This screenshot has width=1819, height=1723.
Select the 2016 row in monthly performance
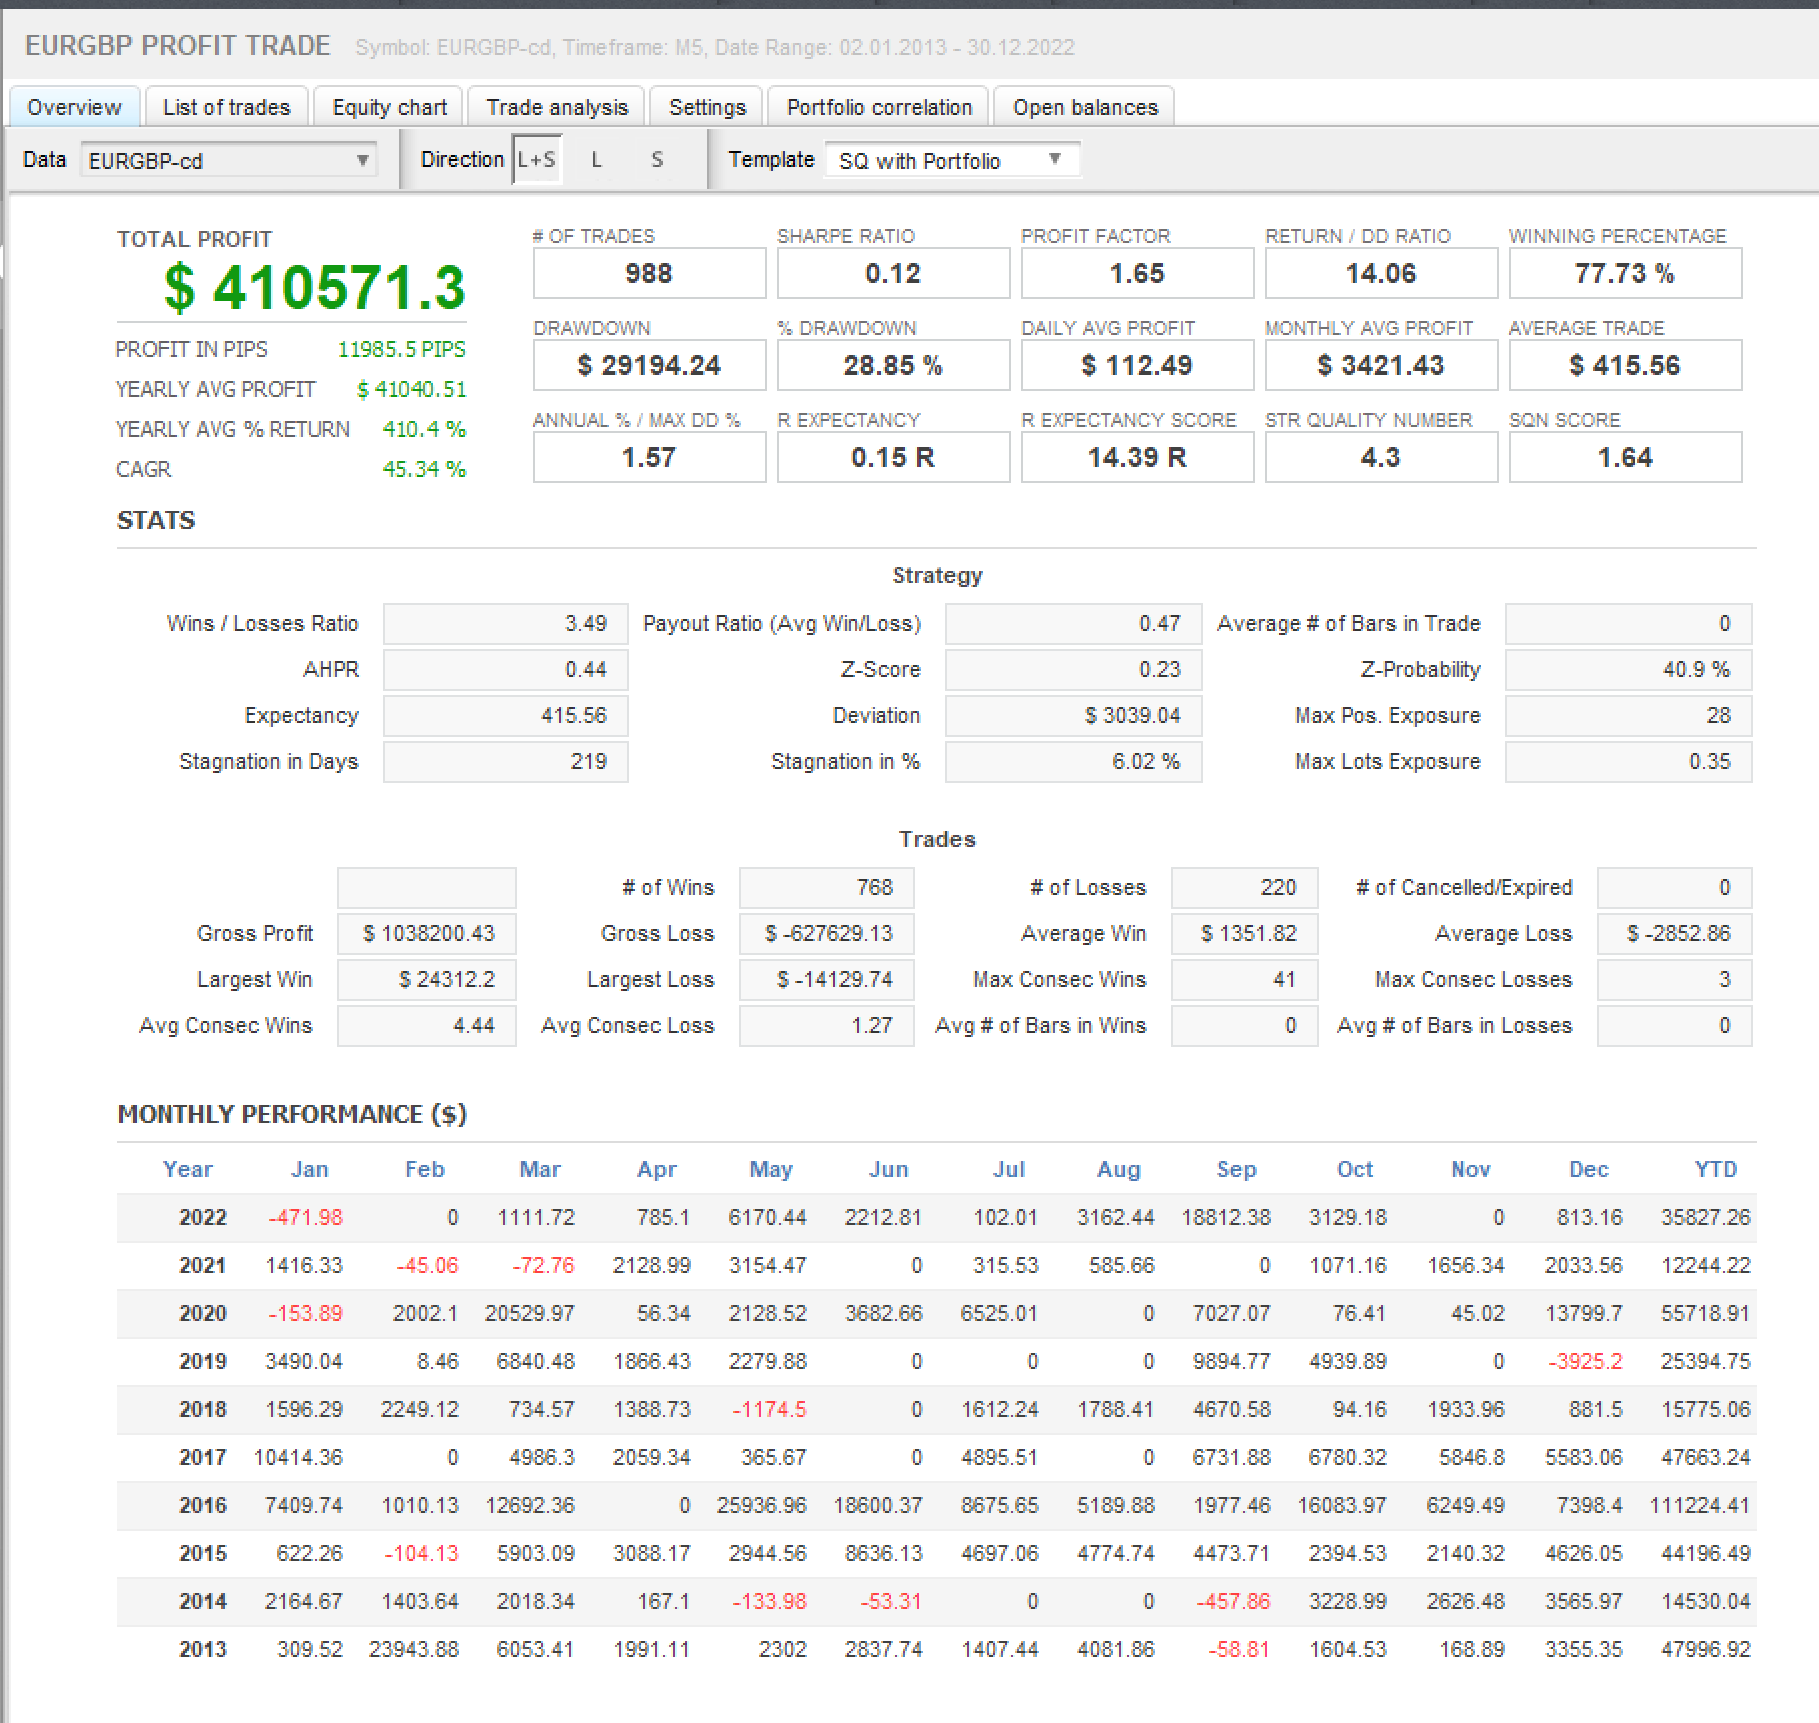point(203,1505)
